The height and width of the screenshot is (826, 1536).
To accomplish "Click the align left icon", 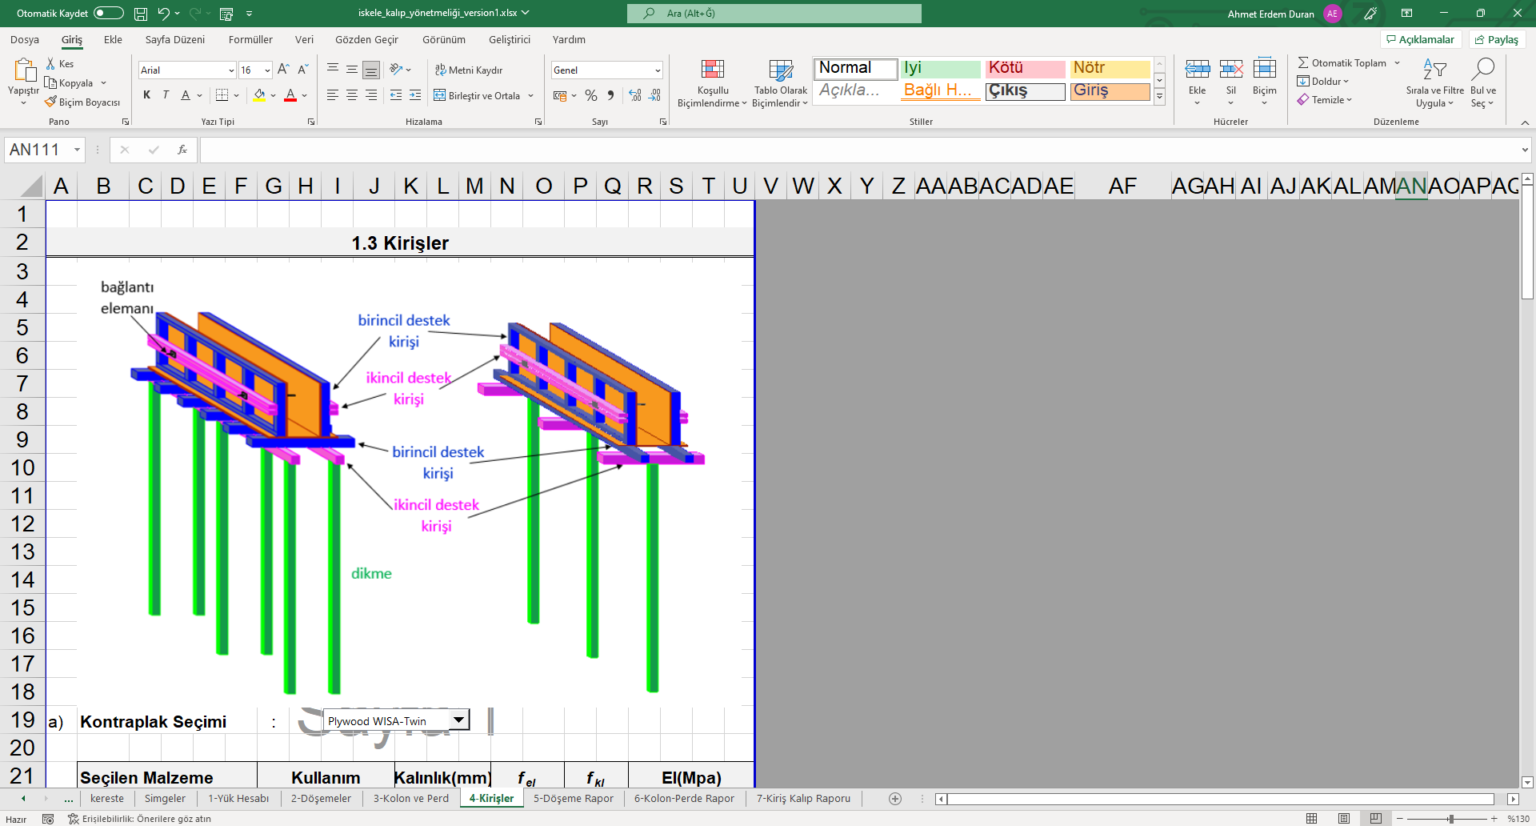I will pyautogui.click(x=333, y=96).
